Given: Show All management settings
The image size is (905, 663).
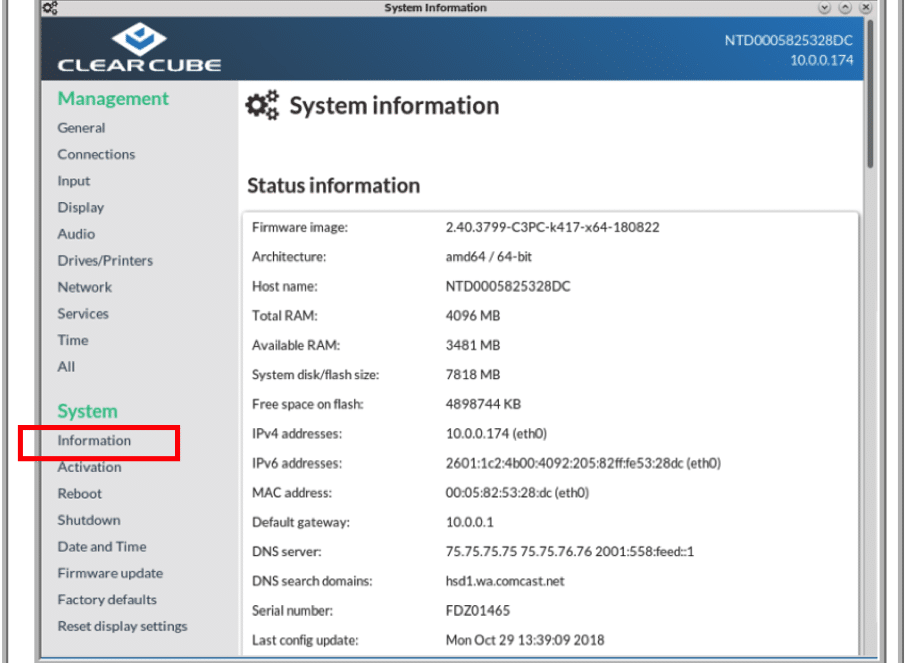Looking at the screenshot, I should click(66, 366).
